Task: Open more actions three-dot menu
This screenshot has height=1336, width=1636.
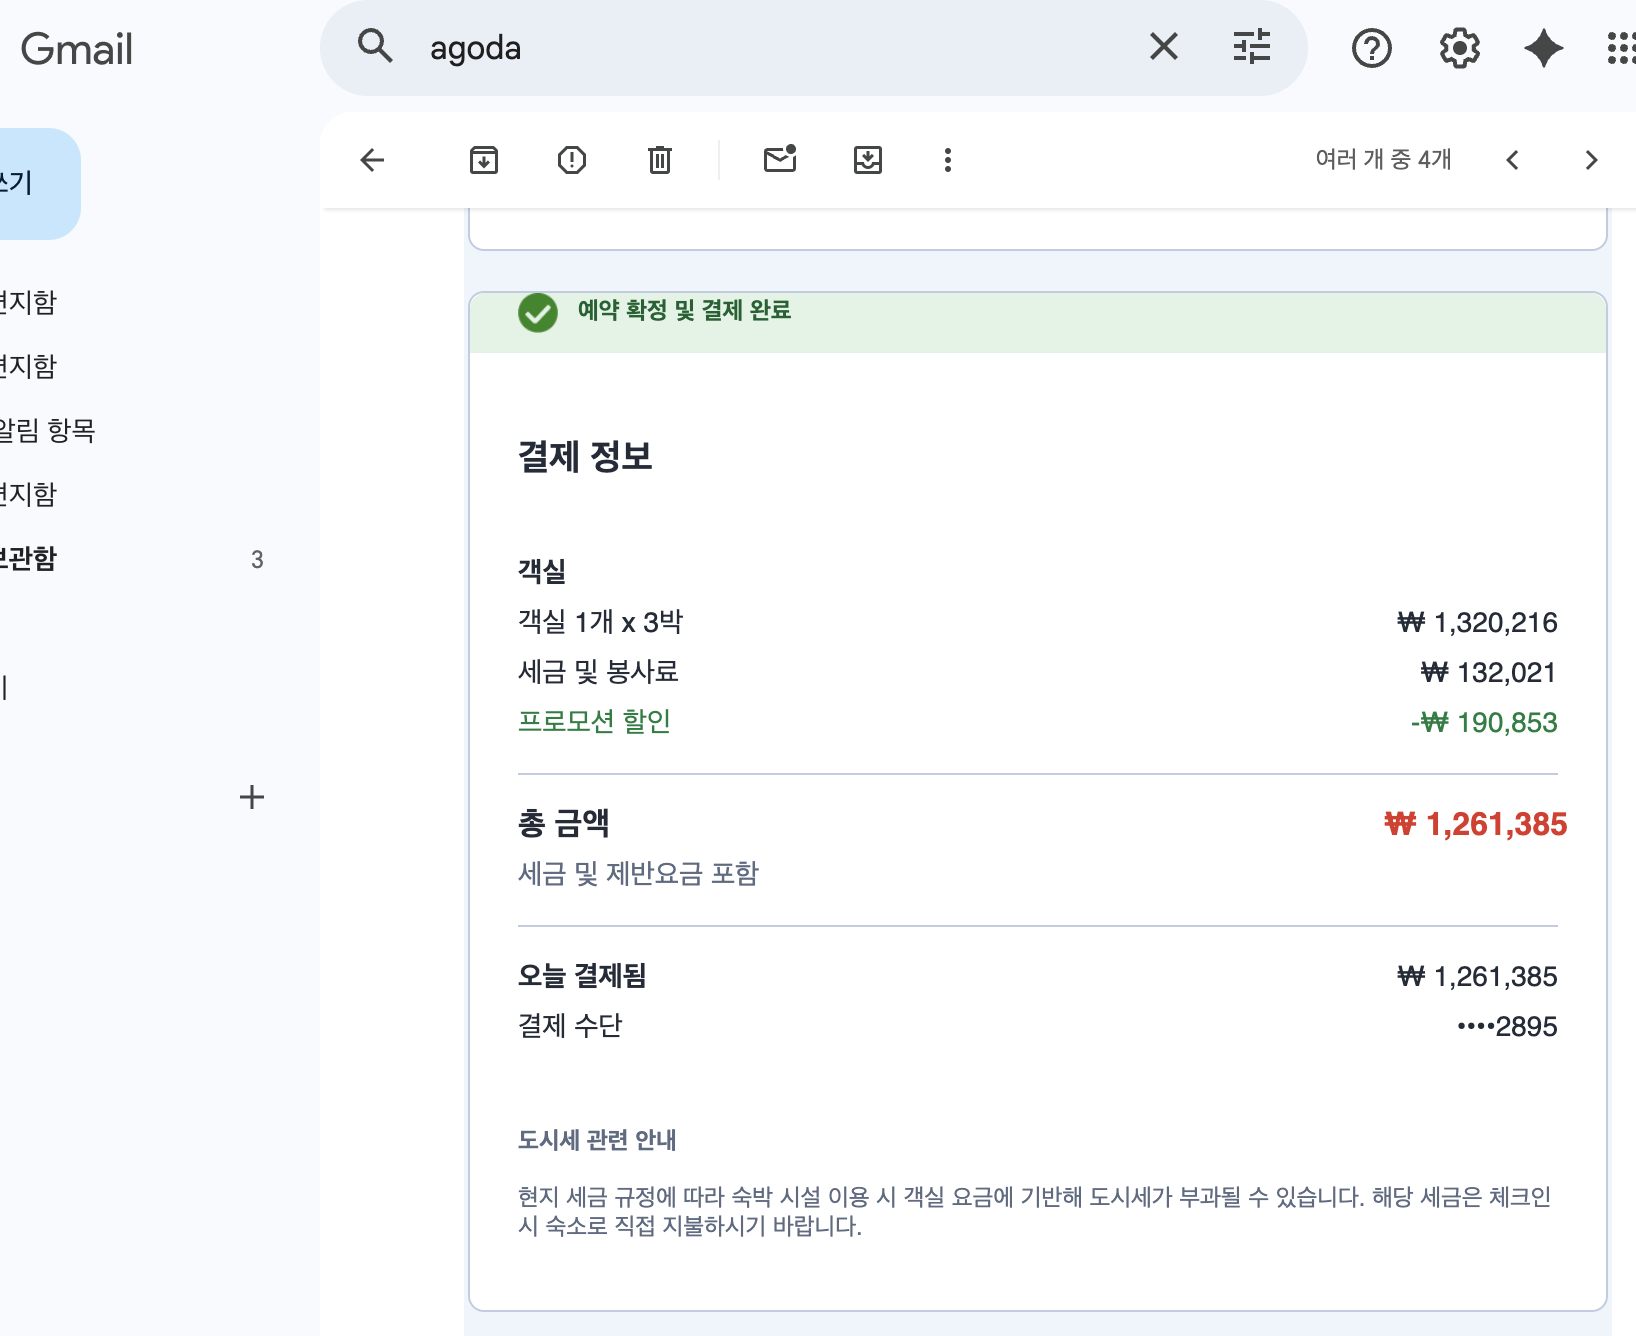Action: (948, 160)
